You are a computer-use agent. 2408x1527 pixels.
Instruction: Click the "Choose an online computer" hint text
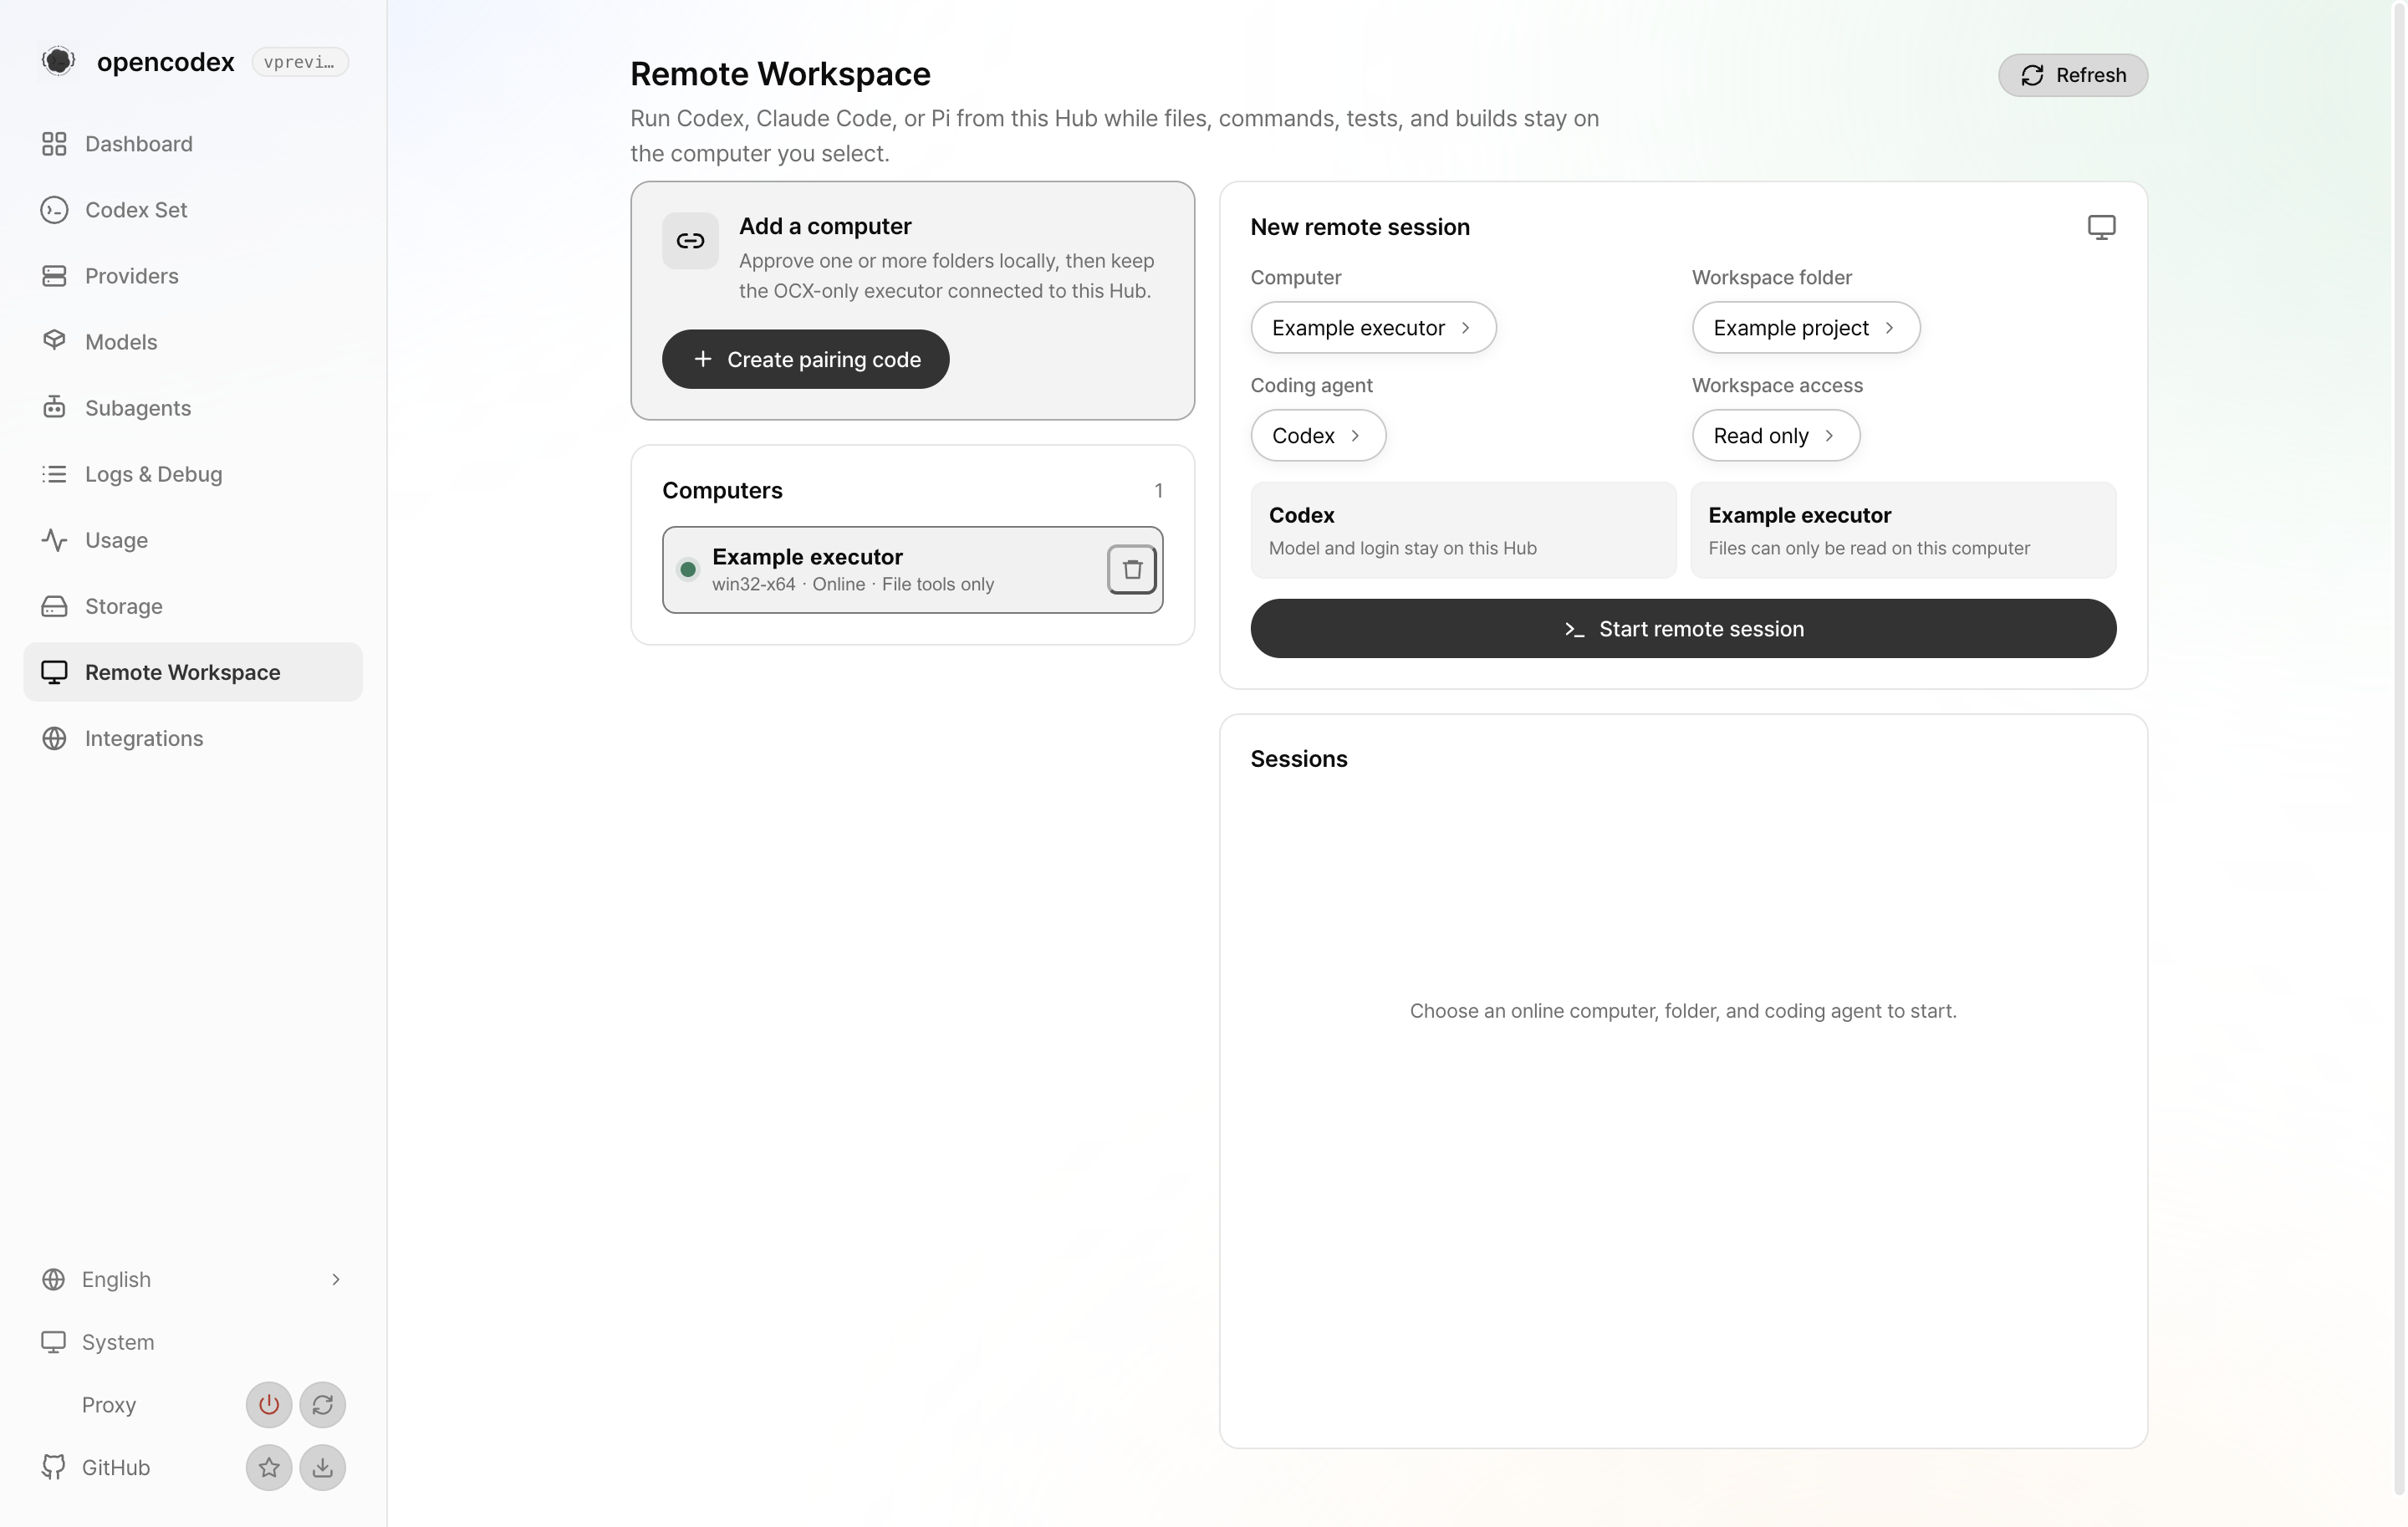point(1683,1011)
